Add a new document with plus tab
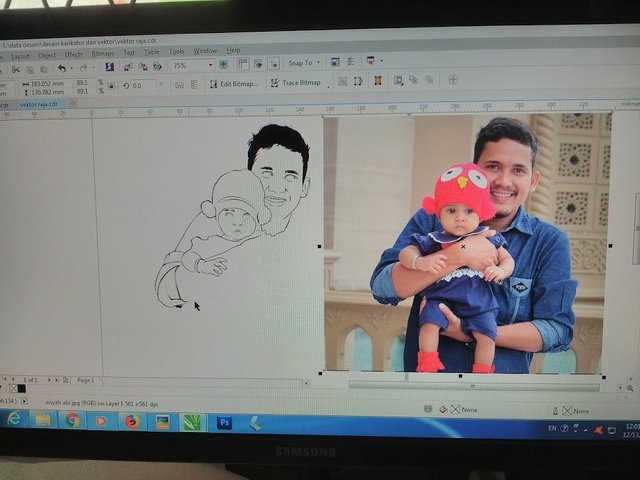Viewport: 640px width, 480px height. click(73, 103)
